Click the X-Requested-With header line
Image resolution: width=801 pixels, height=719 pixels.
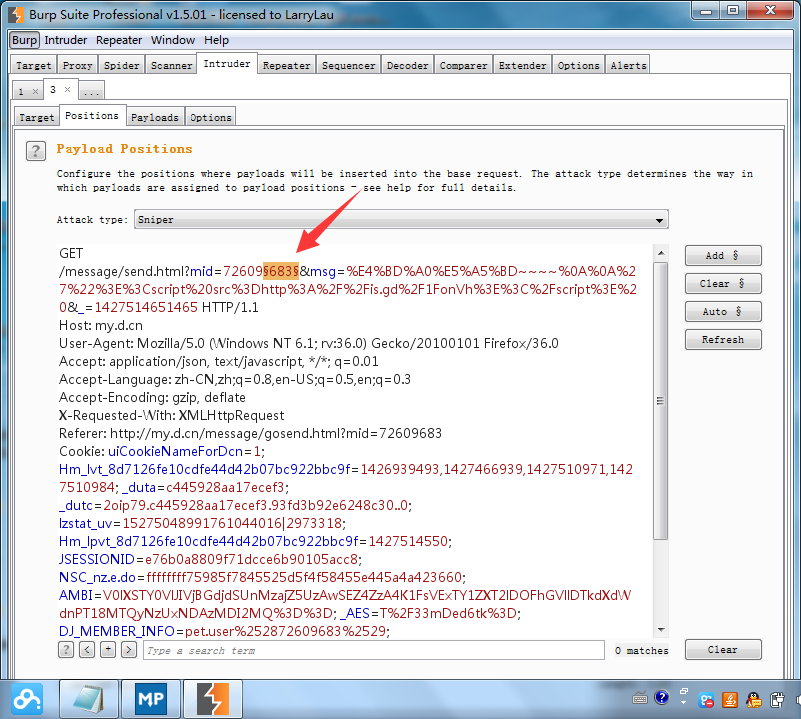click(x=172, y=415)
